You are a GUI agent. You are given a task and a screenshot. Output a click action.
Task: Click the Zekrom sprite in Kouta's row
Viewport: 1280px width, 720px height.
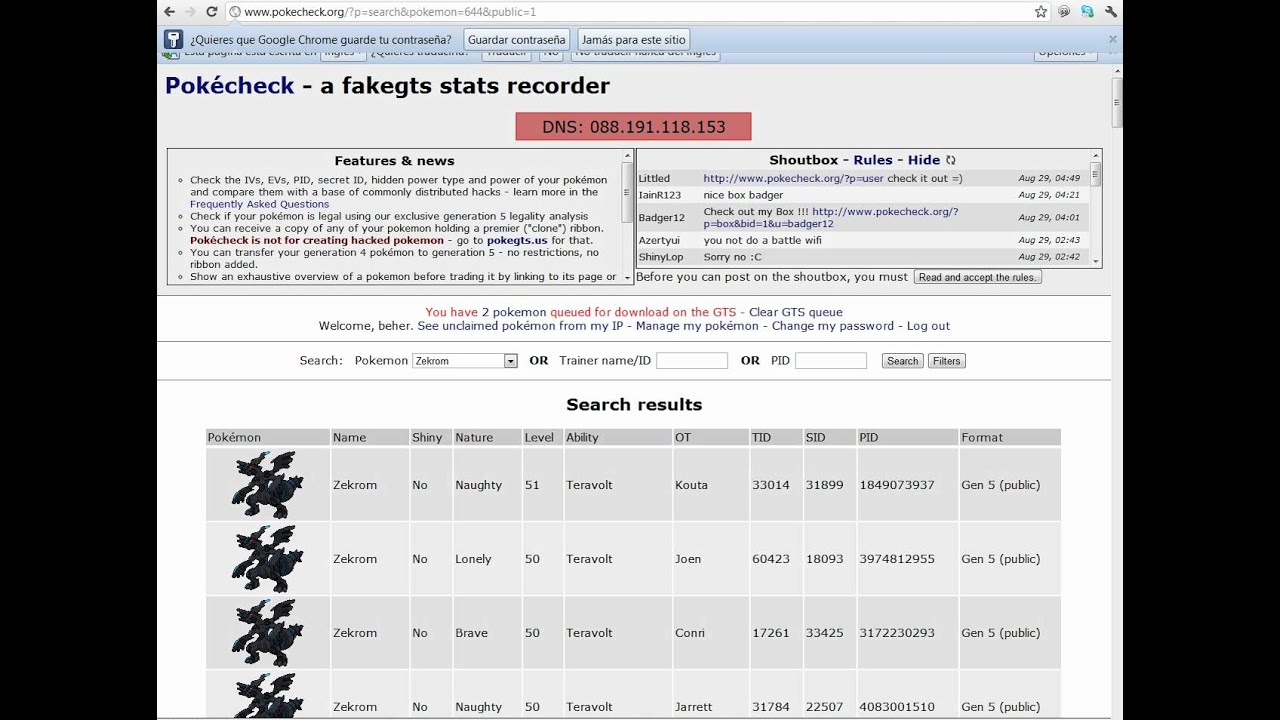click(x=267, y=485)
